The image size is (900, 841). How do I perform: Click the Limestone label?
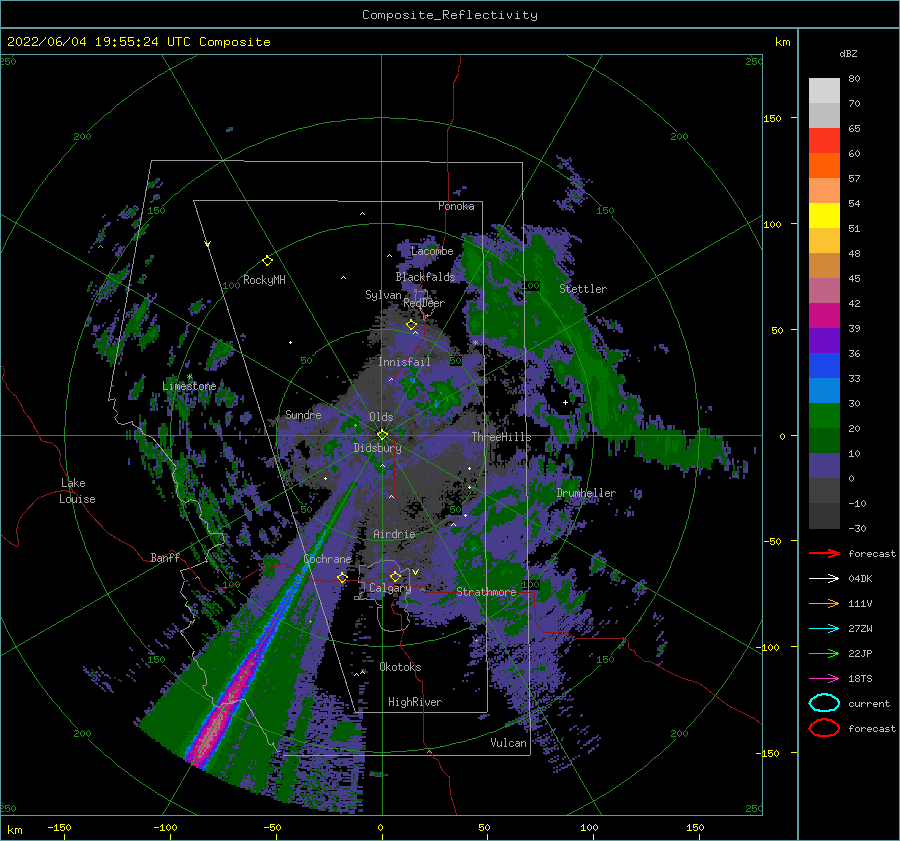pos(189,386)
